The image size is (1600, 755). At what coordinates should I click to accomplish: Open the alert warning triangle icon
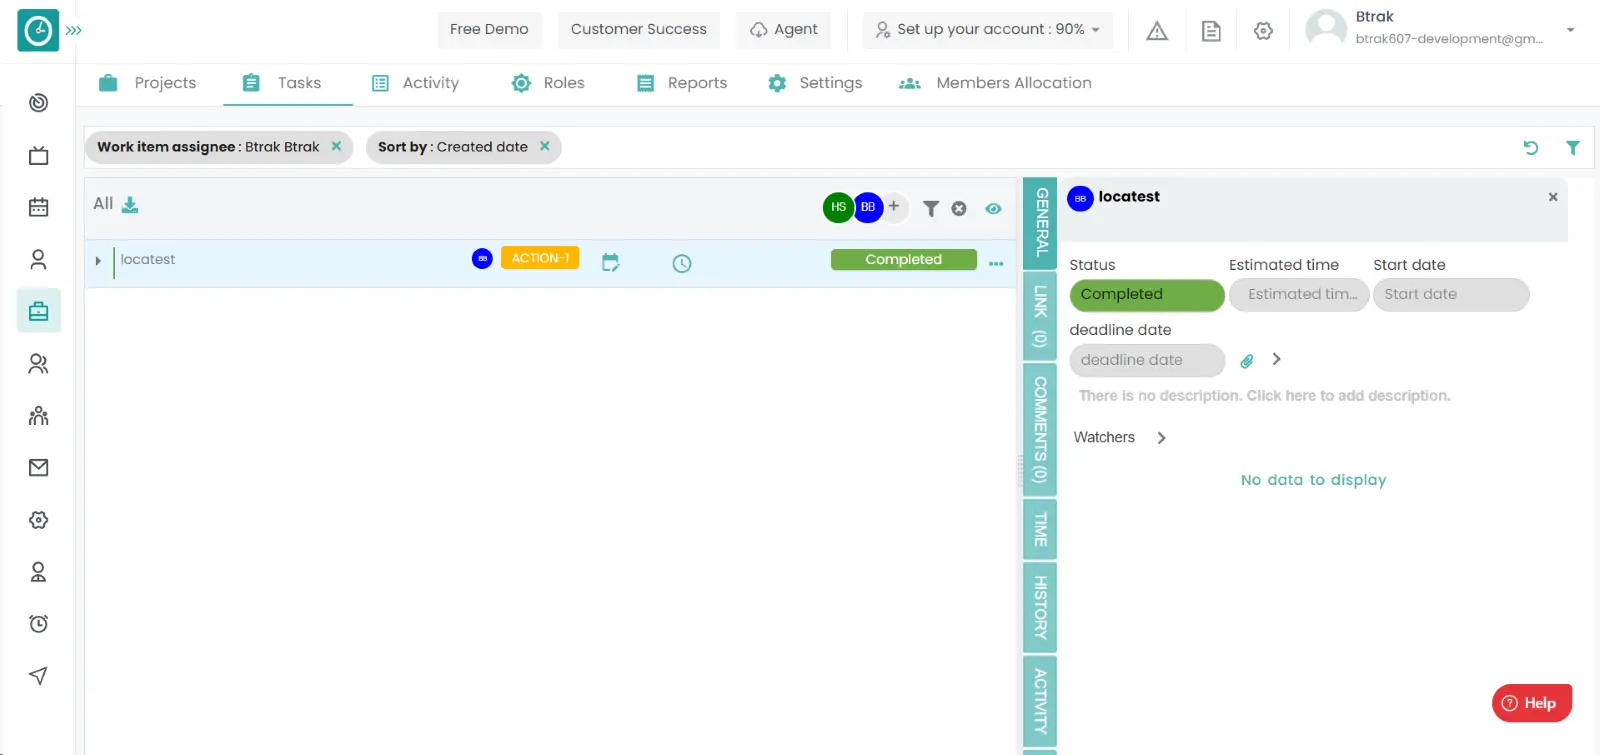click(1157, 31)
